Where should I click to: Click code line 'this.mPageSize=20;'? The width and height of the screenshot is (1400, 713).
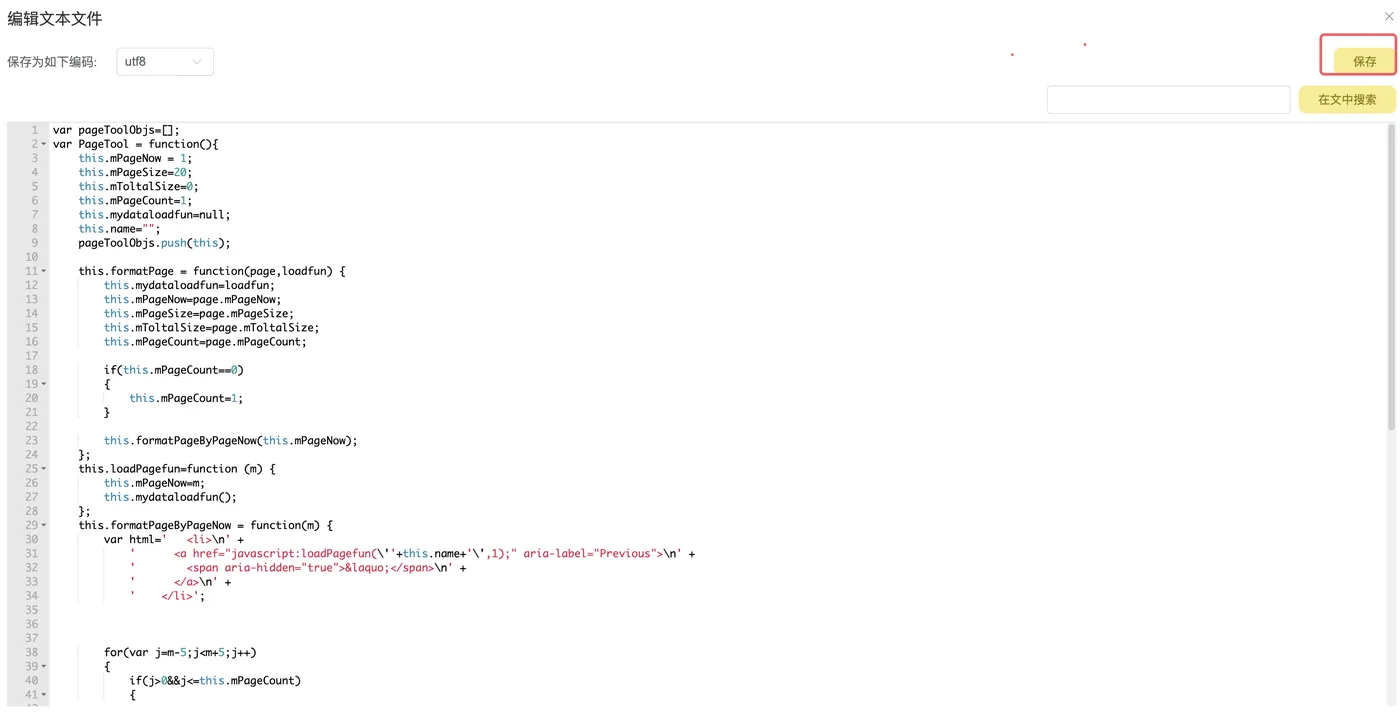point(135,172)
